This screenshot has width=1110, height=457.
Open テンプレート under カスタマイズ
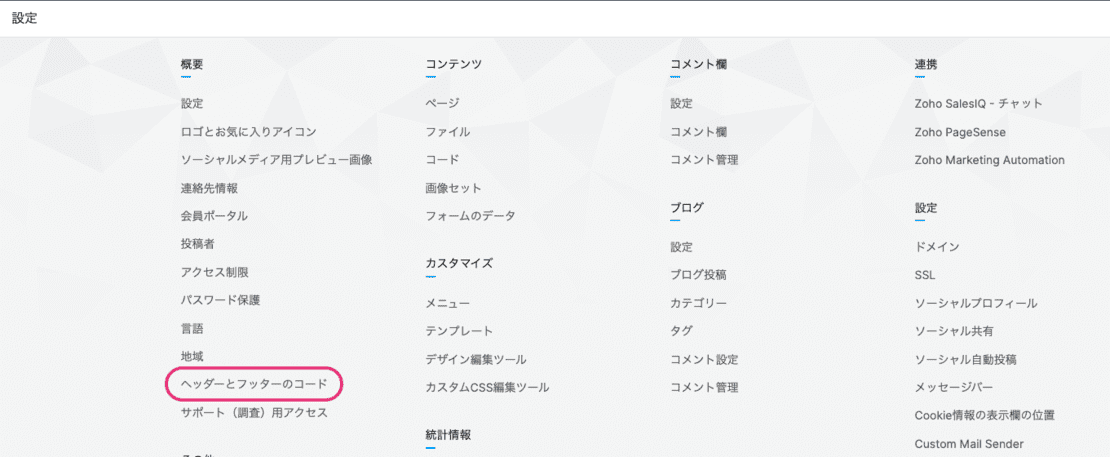coord(459,331)
